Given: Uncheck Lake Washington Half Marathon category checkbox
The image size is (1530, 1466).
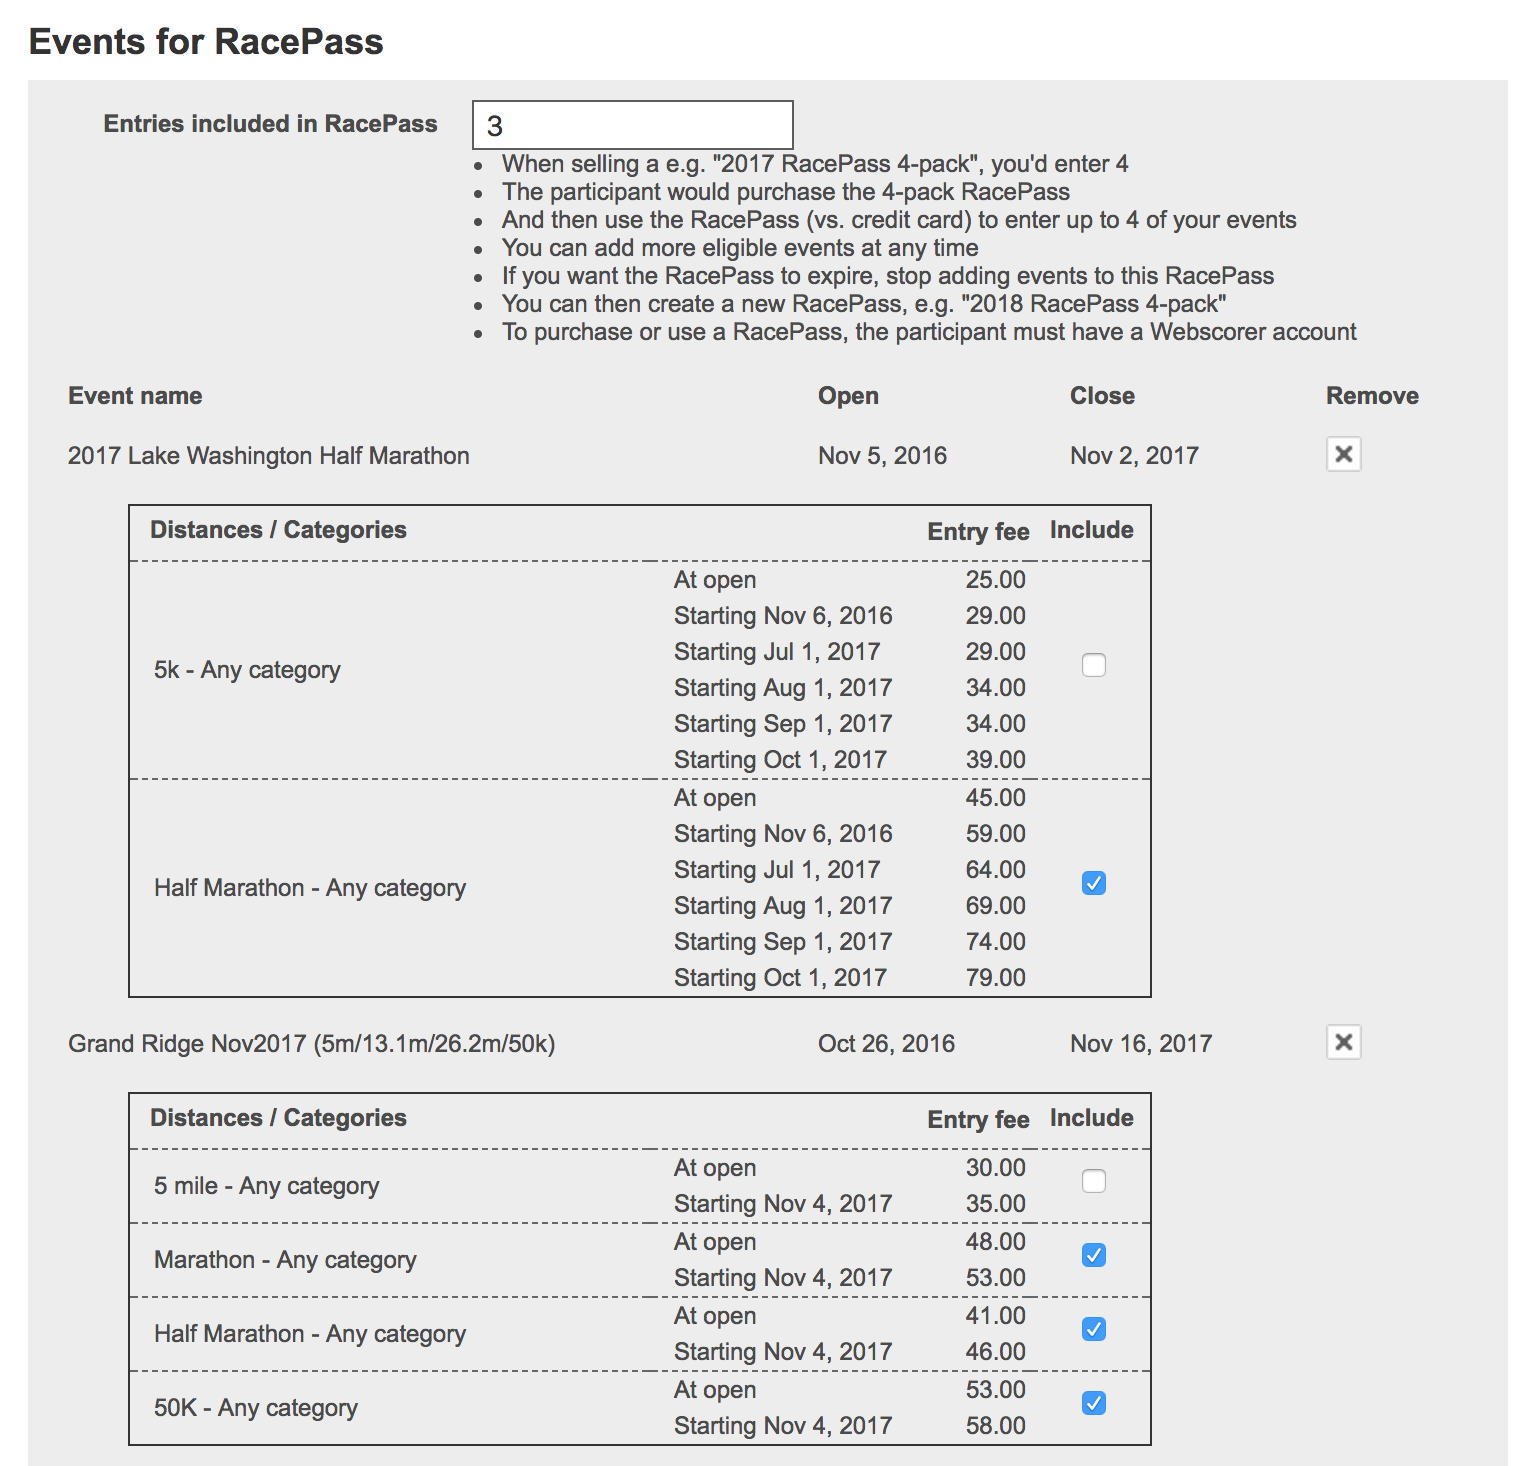Looking at the screenshot, I should click(1094, 883).
